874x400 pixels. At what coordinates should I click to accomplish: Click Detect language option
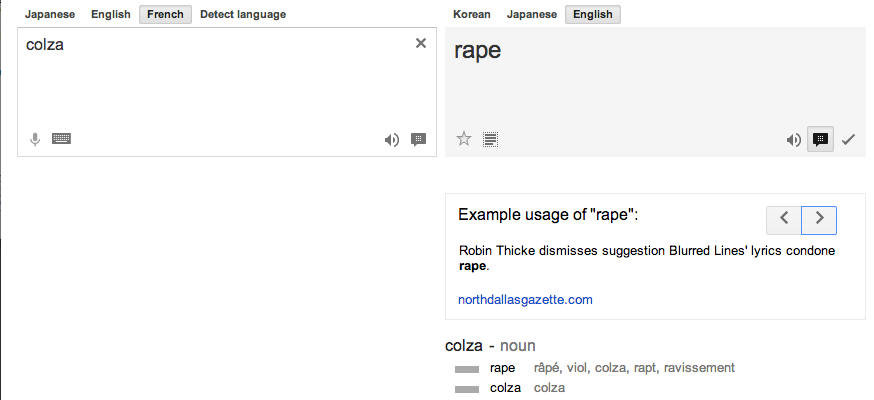(x=243, y=15)
